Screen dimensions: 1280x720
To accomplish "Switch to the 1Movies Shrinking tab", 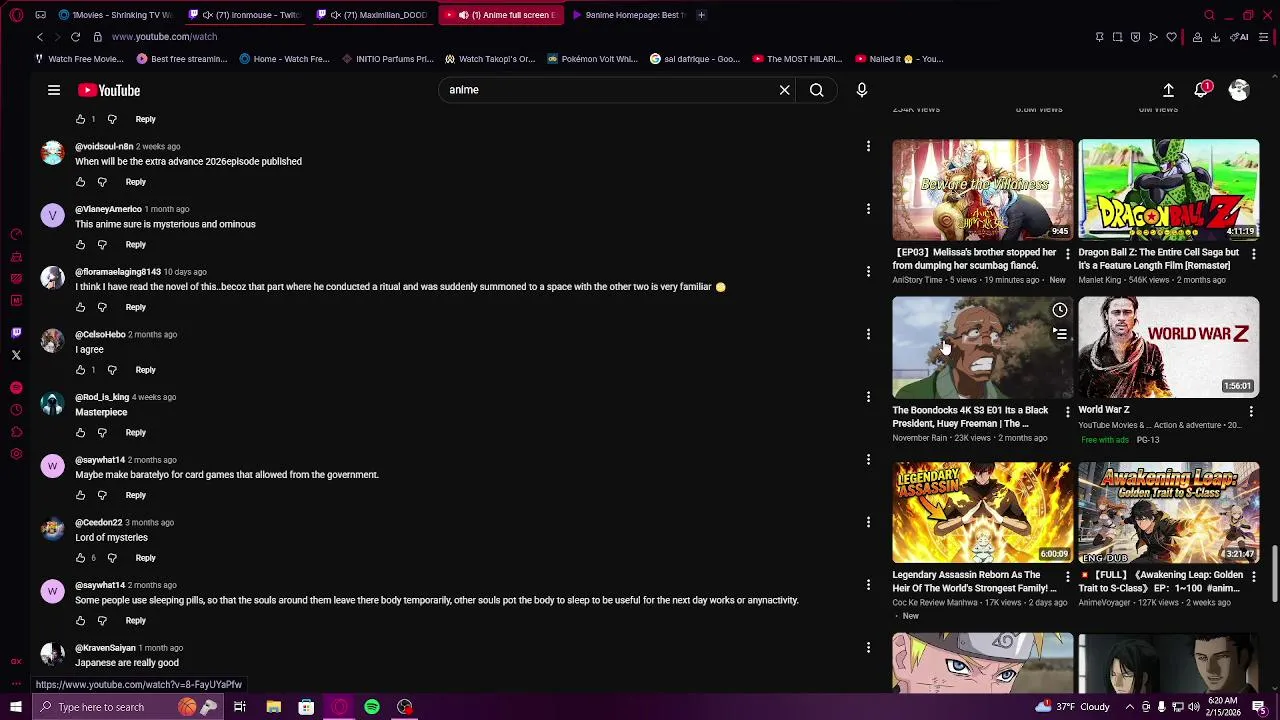I will point(115,15).
